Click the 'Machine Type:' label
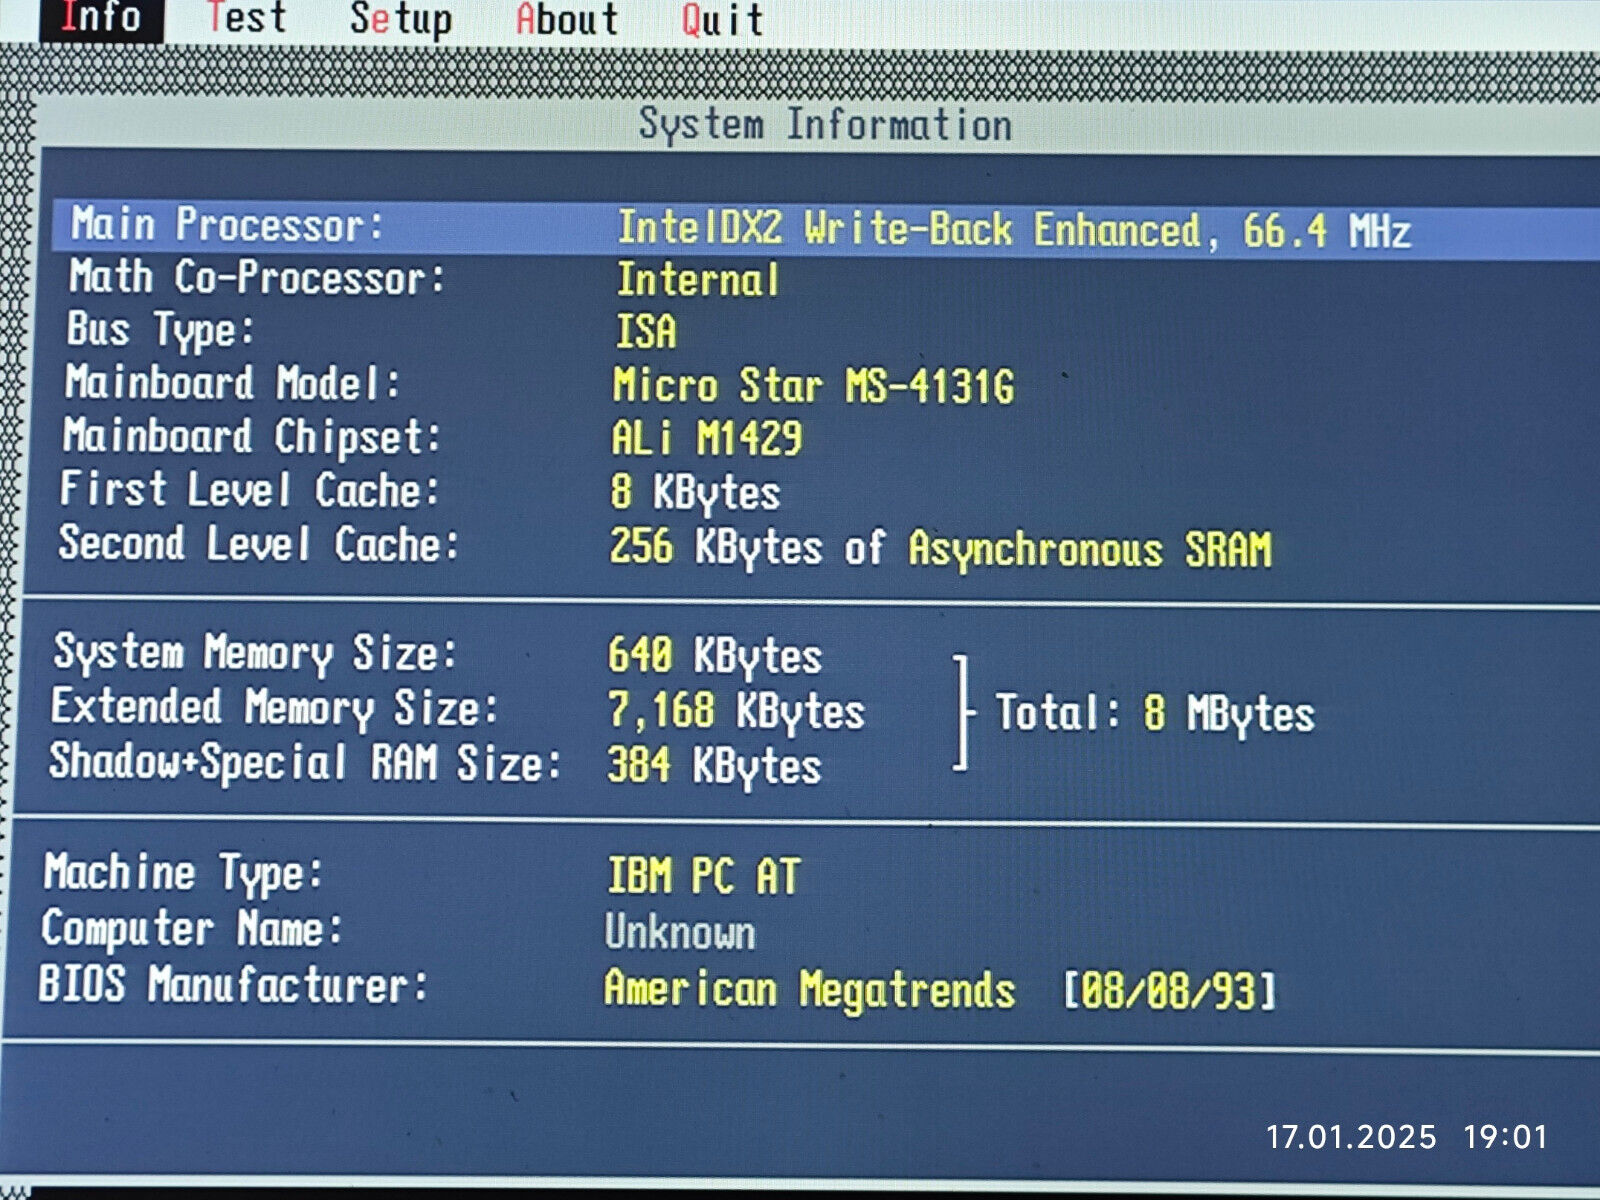This screenshot has height=1200, width=1600. tap(184, 873)
